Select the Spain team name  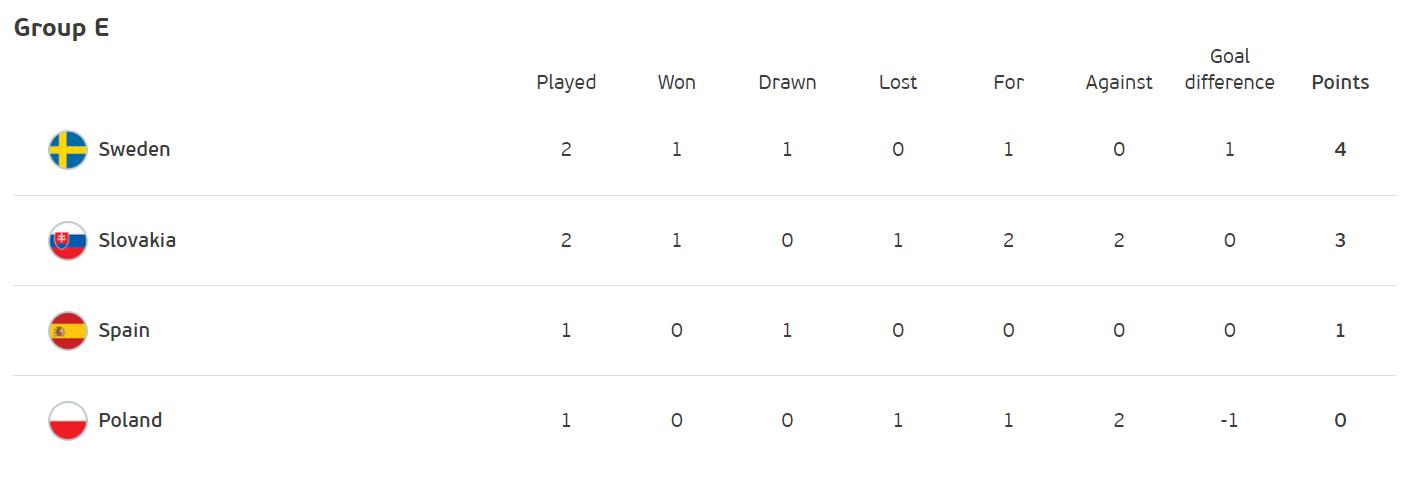coord(124,330)
